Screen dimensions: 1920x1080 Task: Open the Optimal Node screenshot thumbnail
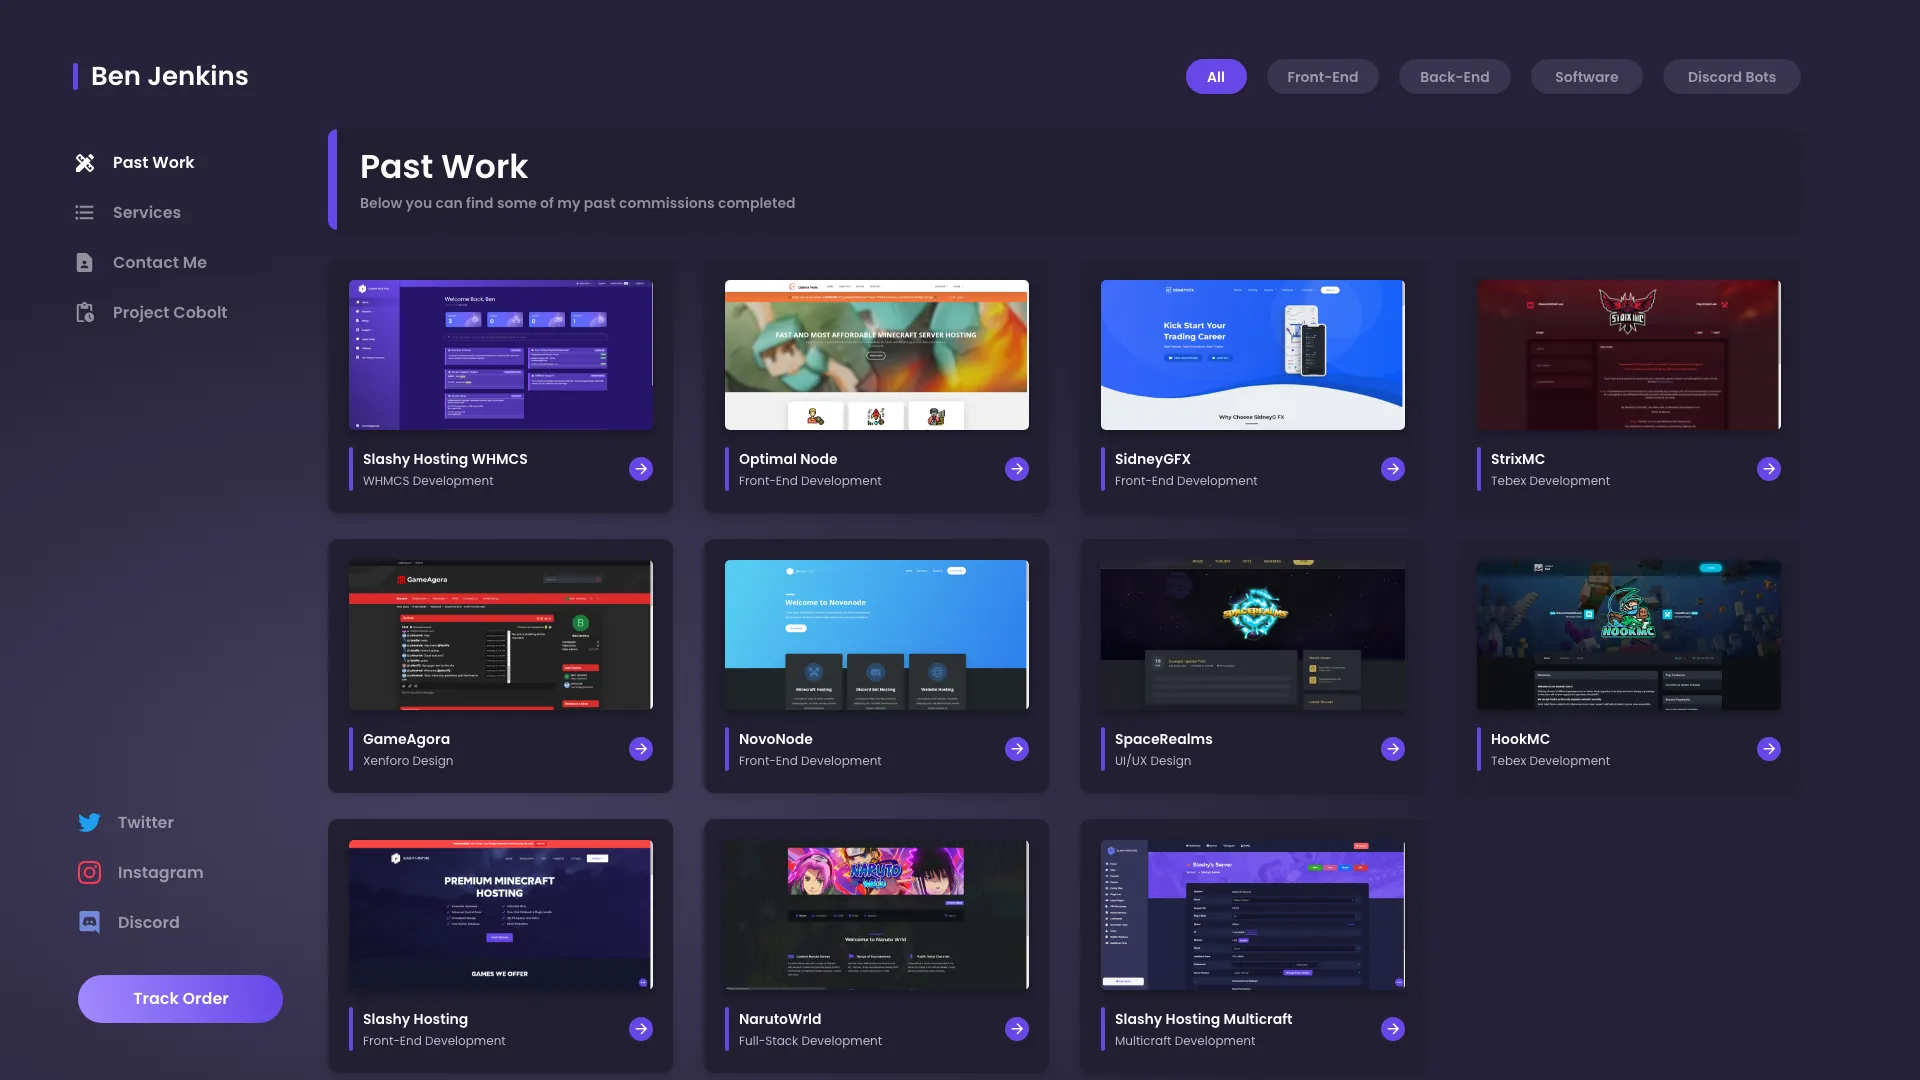coord(877,355)
